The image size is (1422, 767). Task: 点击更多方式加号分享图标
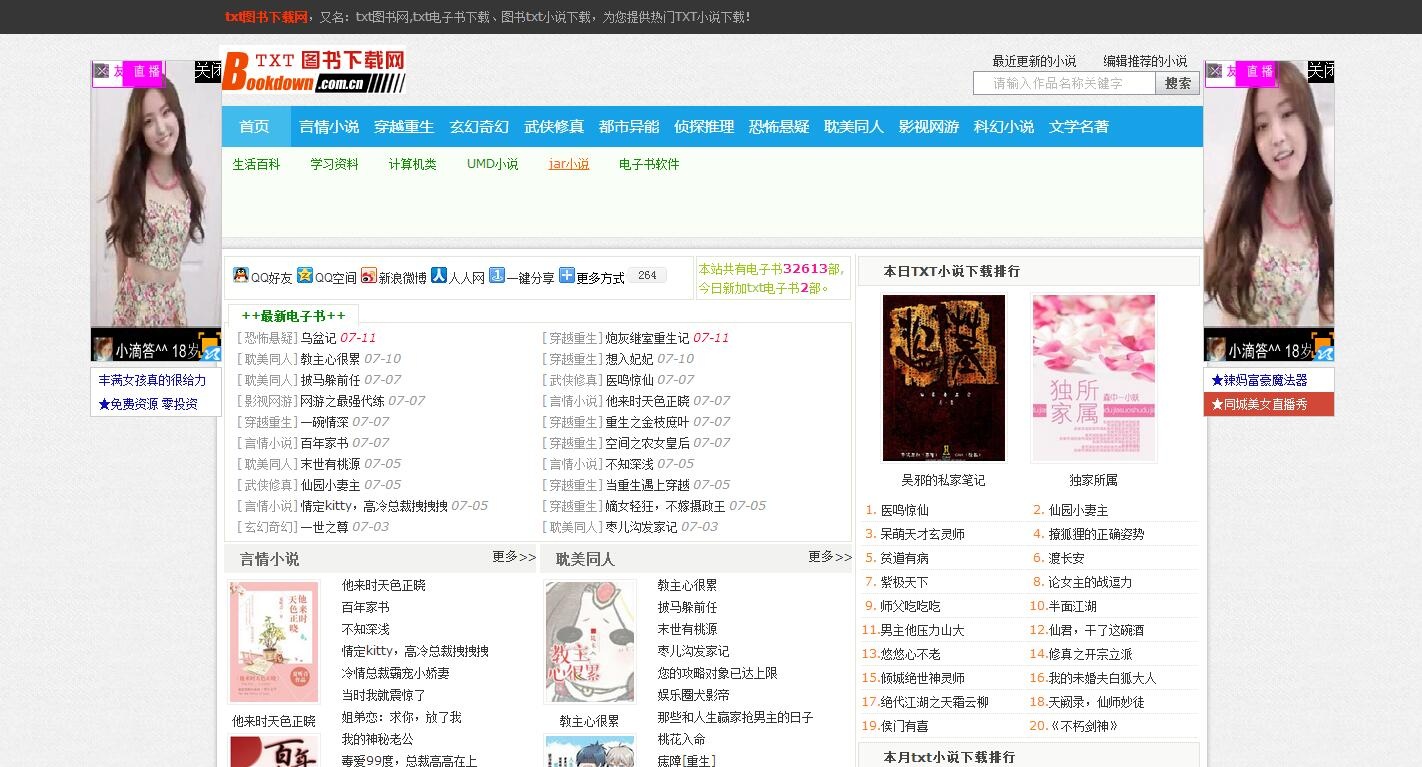(x=565, y=276)
